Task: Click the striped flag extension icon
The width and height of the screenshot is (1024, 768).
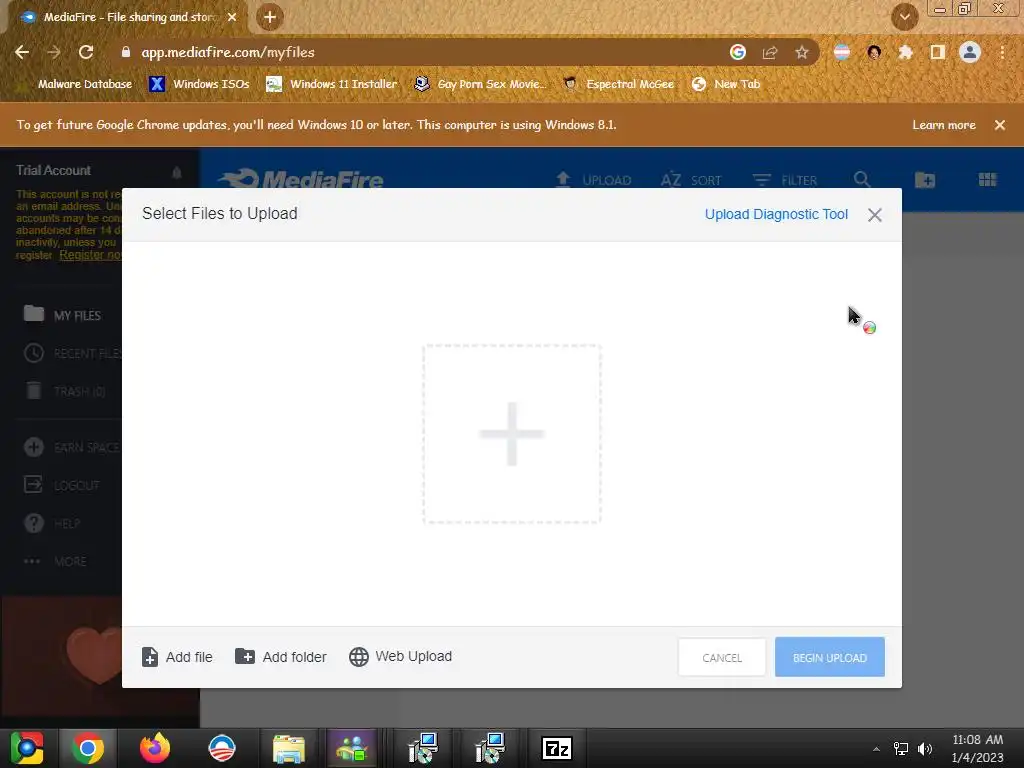Action: (842, 52)
